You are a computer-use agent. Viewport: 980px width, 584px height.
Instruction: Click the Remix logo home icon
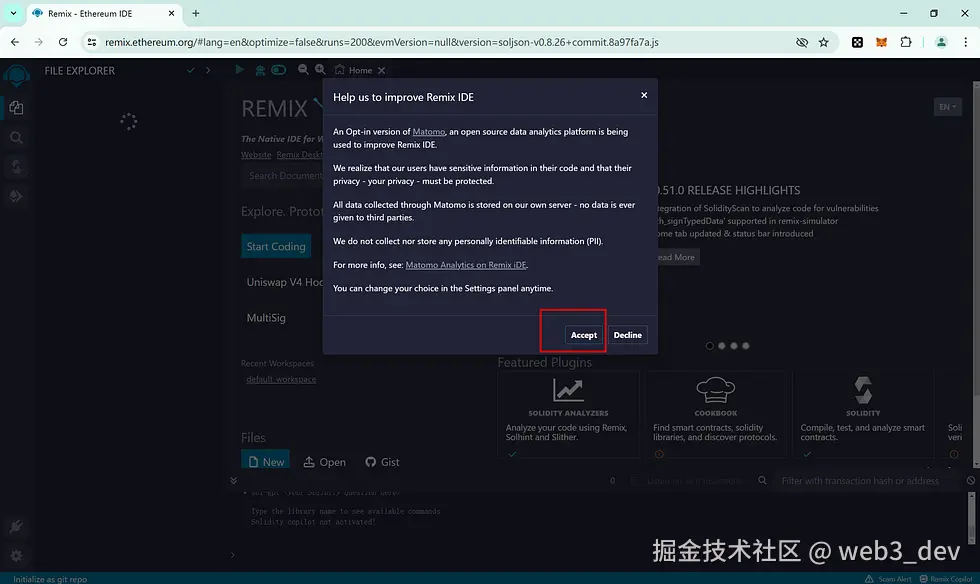point(16,75)
